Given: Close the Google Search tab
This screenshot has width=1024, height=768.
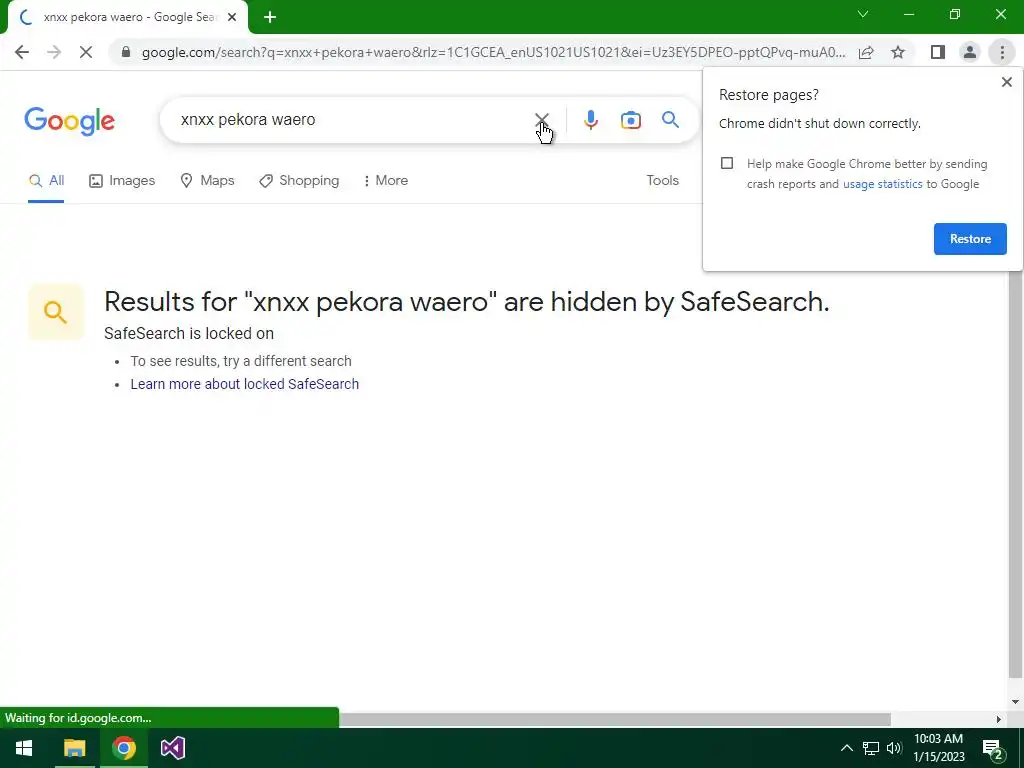Looking at the screenshot, I should click(232, 18).
